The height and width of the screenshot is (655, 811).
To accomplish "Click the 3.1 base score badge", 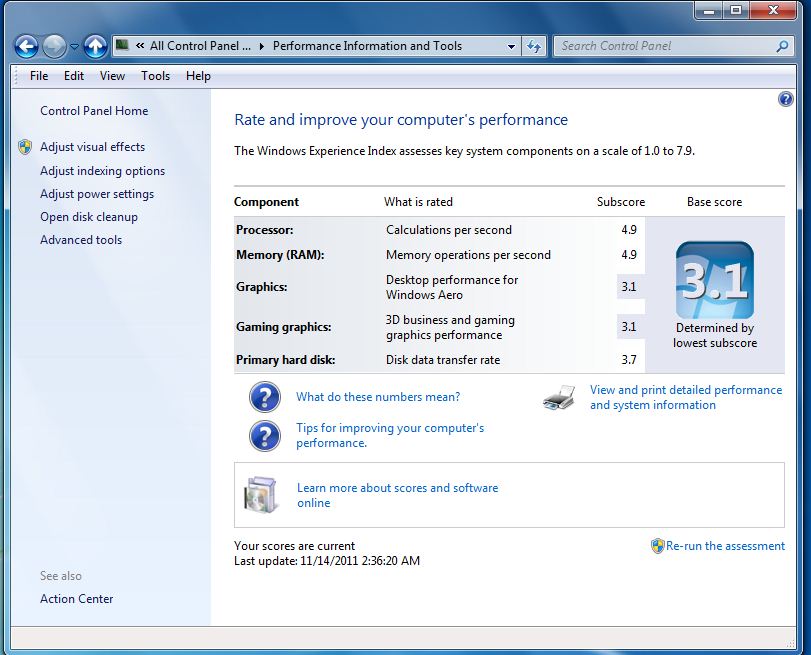I will pos(714,280).
